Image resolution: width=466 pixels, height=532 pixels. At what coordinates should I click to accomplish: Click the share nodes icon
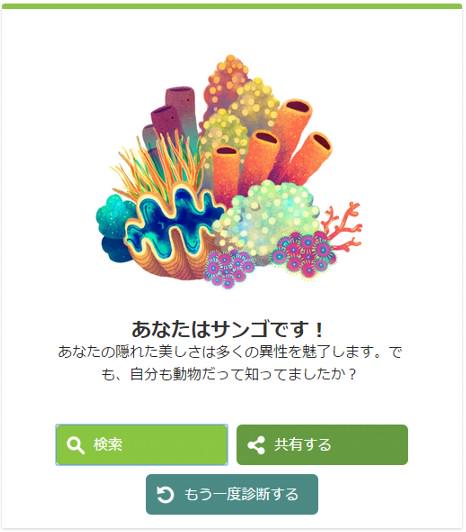[x=256, y=445]
